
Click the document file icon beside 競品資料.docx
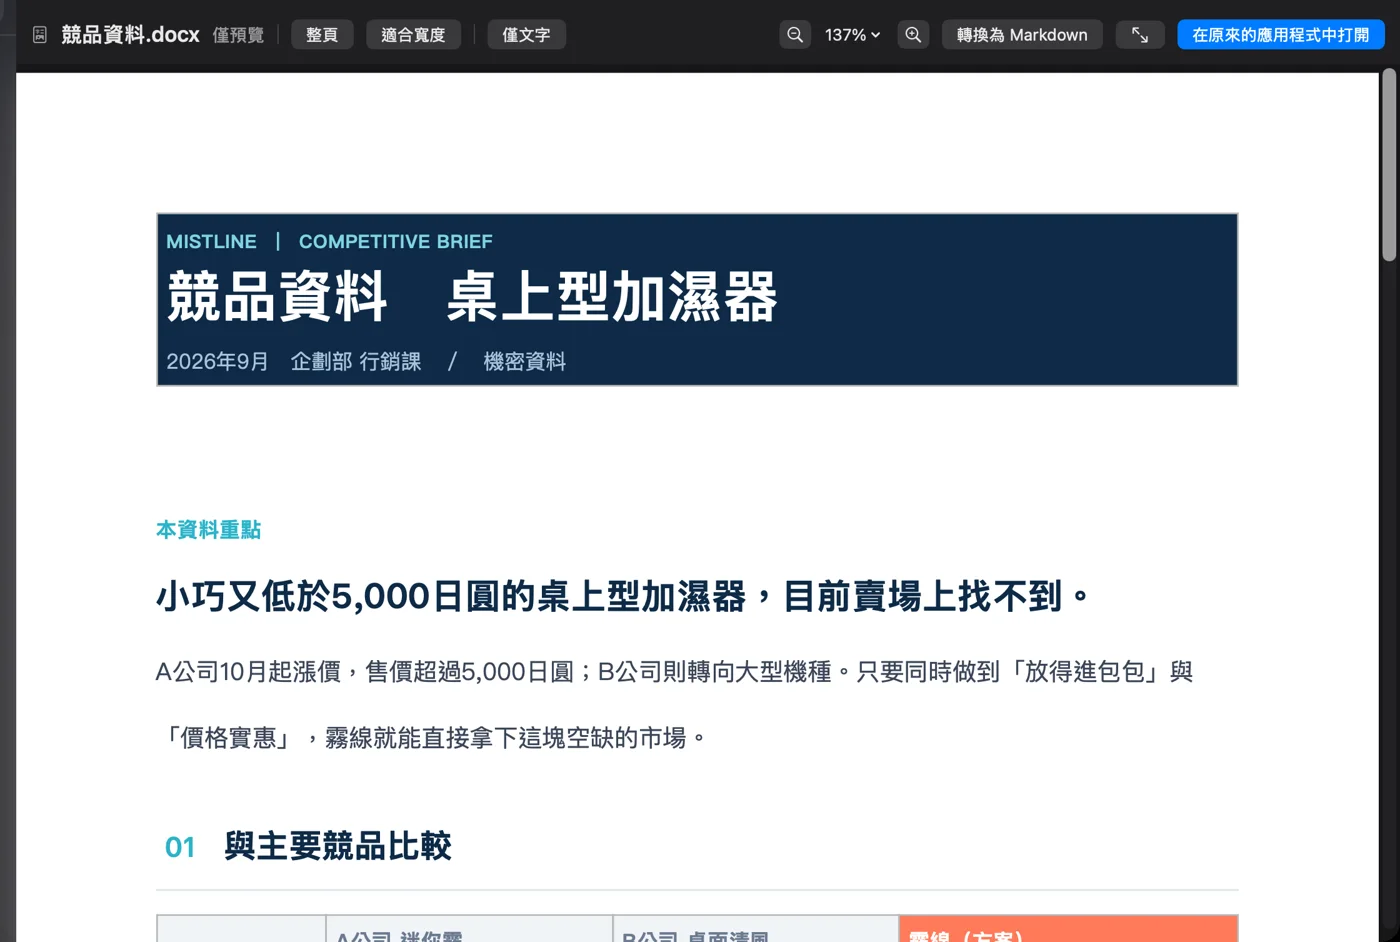(x=40, y=35)
